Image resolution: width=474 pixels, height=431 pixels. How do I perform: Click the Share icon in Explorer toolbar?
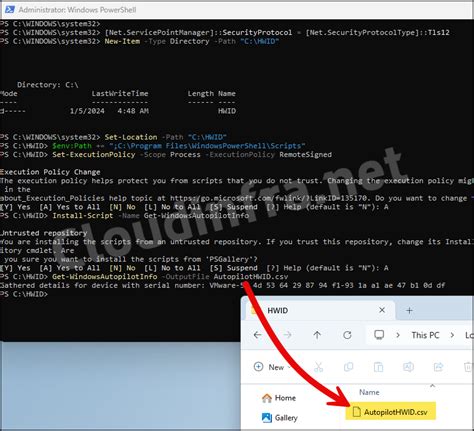pos(438,367)
